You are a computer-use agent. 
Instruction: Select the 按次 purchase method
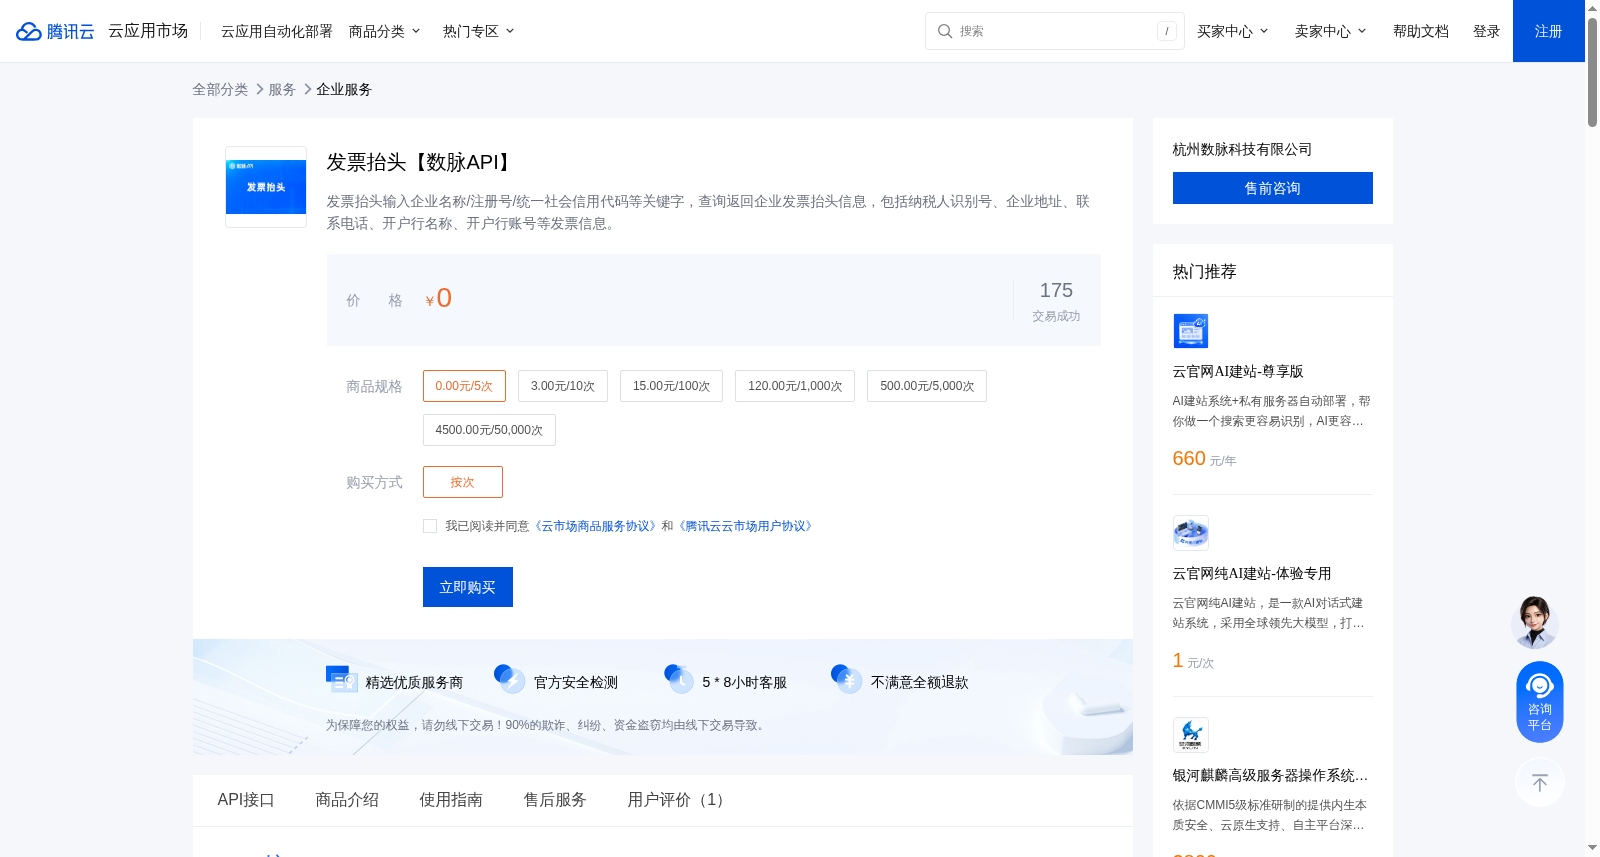463,482
